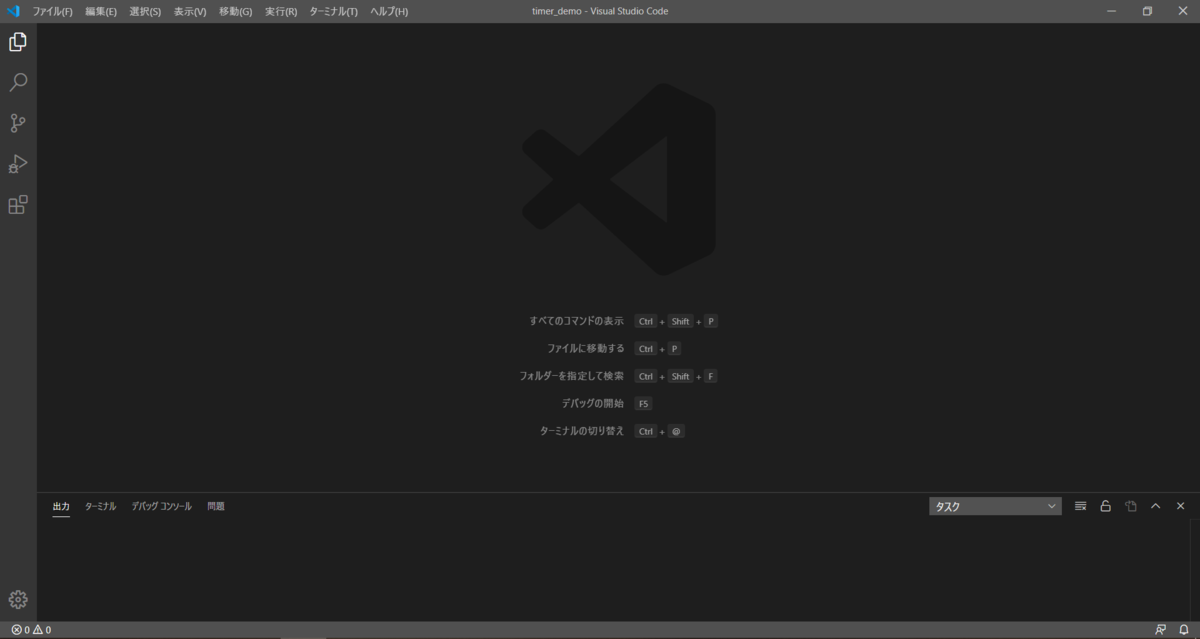Open the Extensions view
The image size is (1200, 639).
(18, 205)
